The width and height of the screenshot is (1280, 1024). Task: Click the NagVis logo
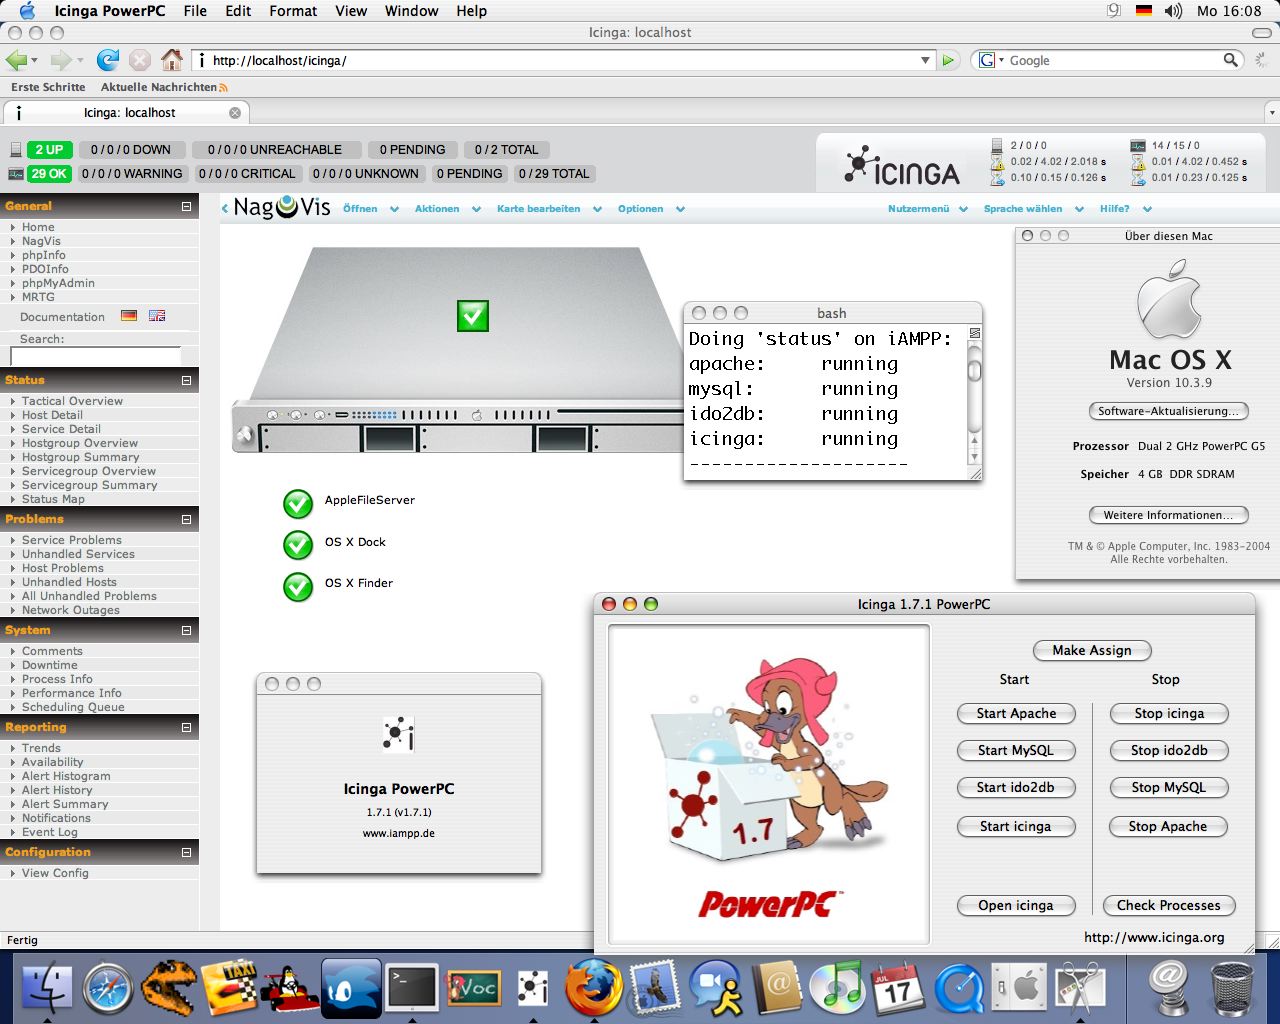coord(282,208)
